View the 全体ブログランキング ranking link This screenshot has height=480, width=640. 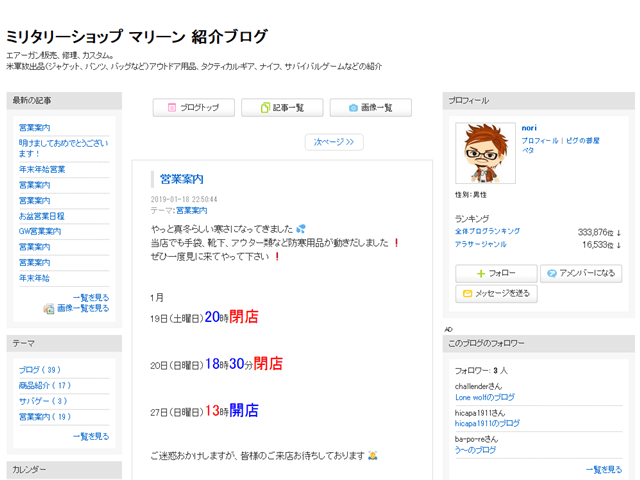click(487, 231)
